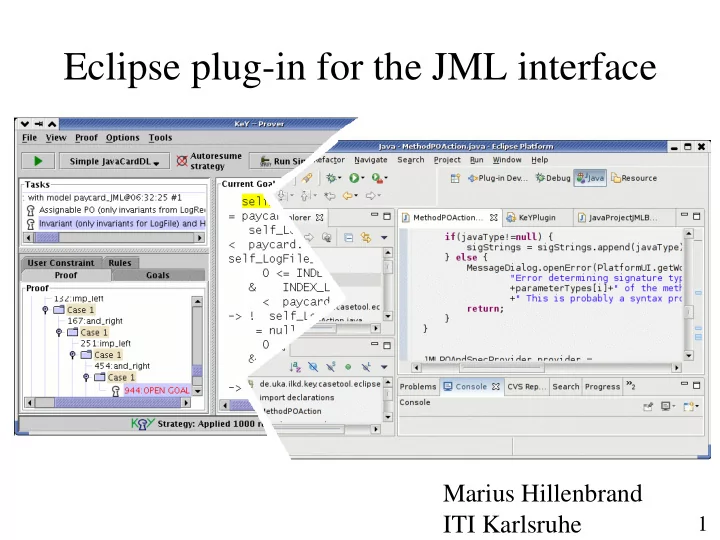Toggle Link with Editor in Package Explorer

[366, 237]
